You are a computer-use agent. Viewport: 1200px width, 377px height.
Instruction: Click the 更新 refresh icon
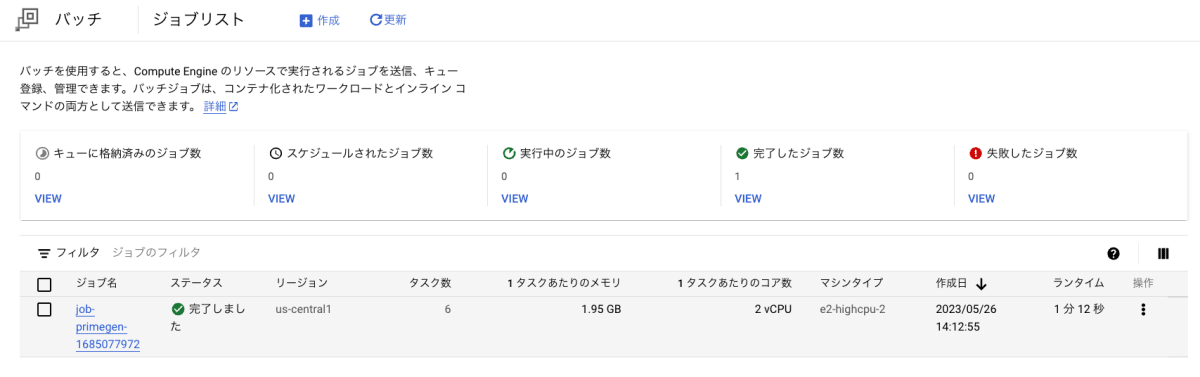[x=375, y=20]
